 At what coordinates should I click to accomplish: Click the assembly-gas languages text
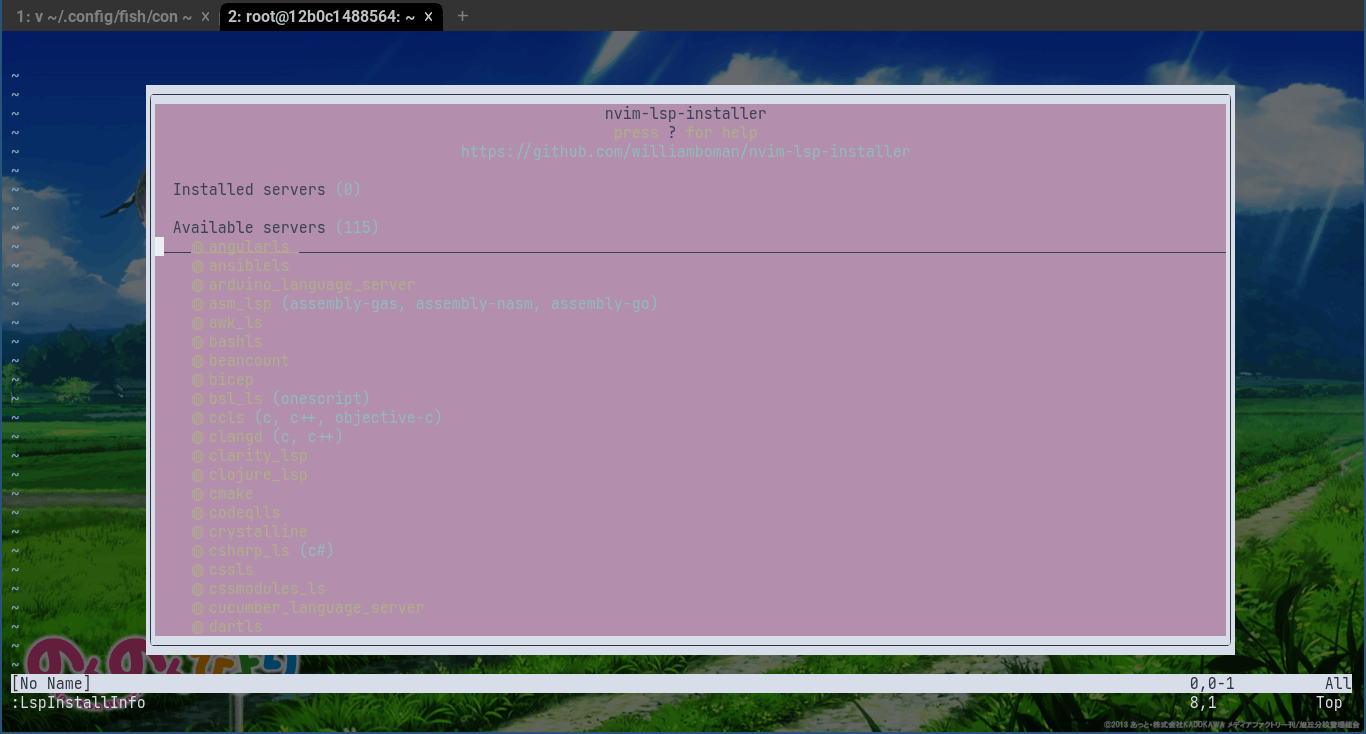344,304
